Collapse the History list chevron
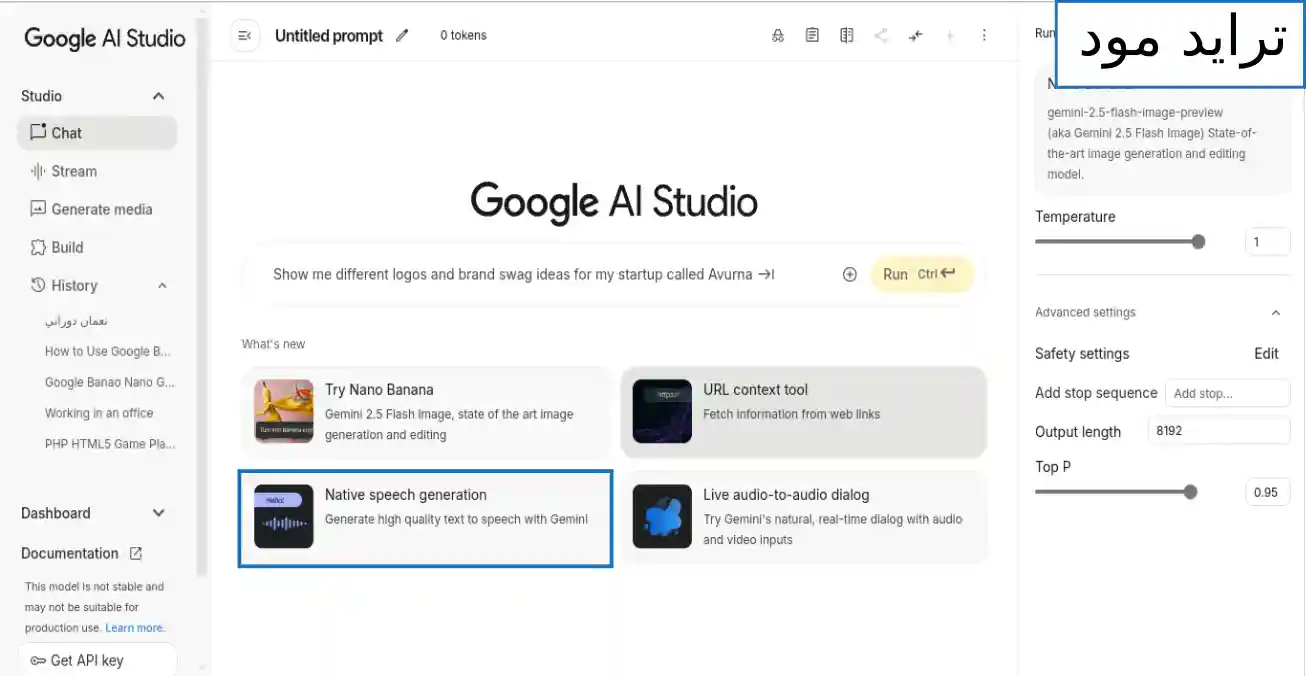 tap(162, 286)
